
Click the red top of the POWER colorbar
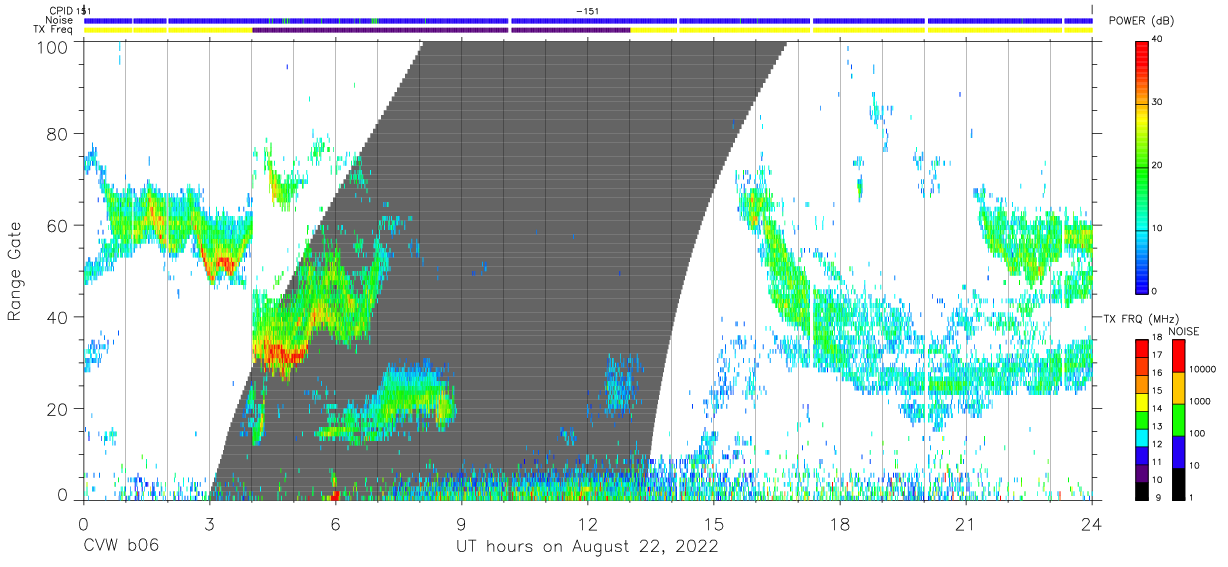tap(1142, 52)
